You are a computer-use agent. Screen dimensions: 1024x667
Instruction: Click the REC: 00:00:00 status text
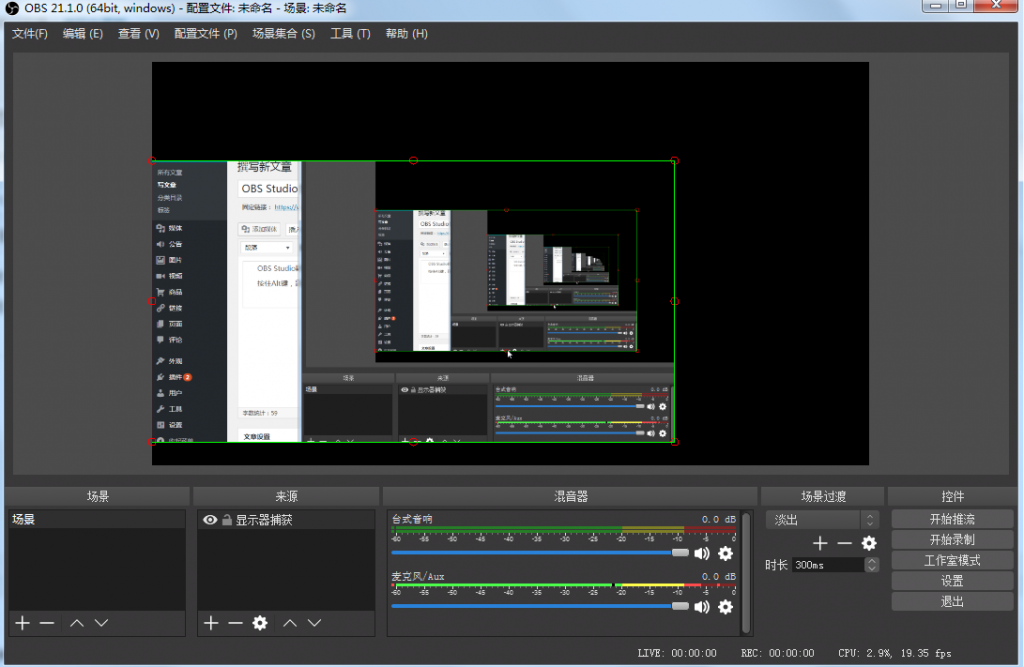point(778,653)
